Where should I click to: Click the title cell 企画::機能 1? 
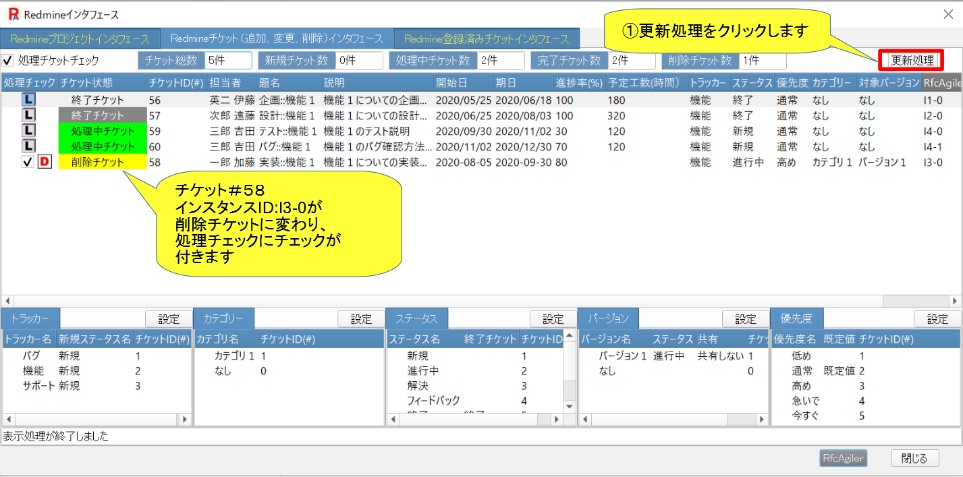pyautogui.click(x=287, y=99)
